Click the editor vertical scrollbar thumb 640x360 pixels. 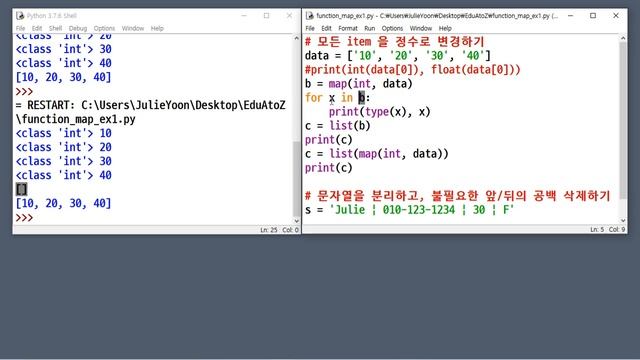pyautogui.click(x=623, y=120)
